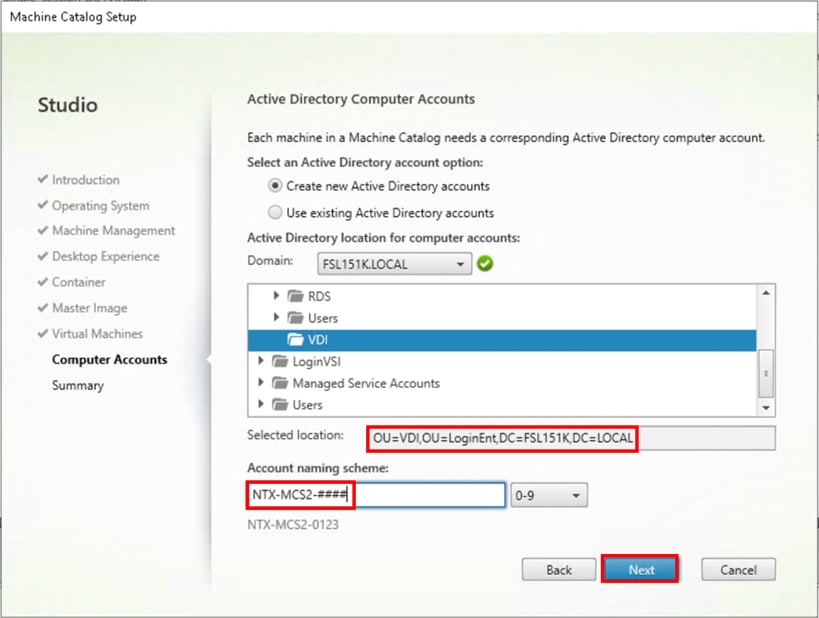Select the Summary step in the sidebar

point(77,385)
